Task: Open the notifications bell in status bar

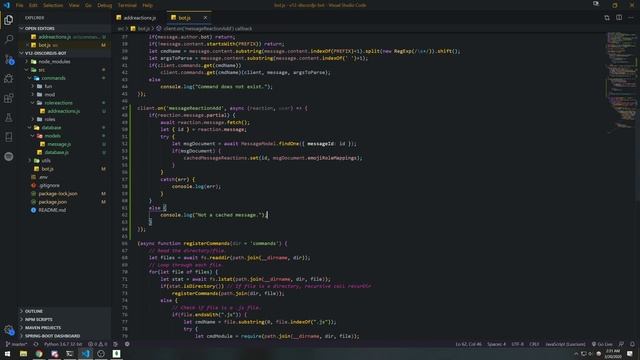Action: (x=632, y=344)
